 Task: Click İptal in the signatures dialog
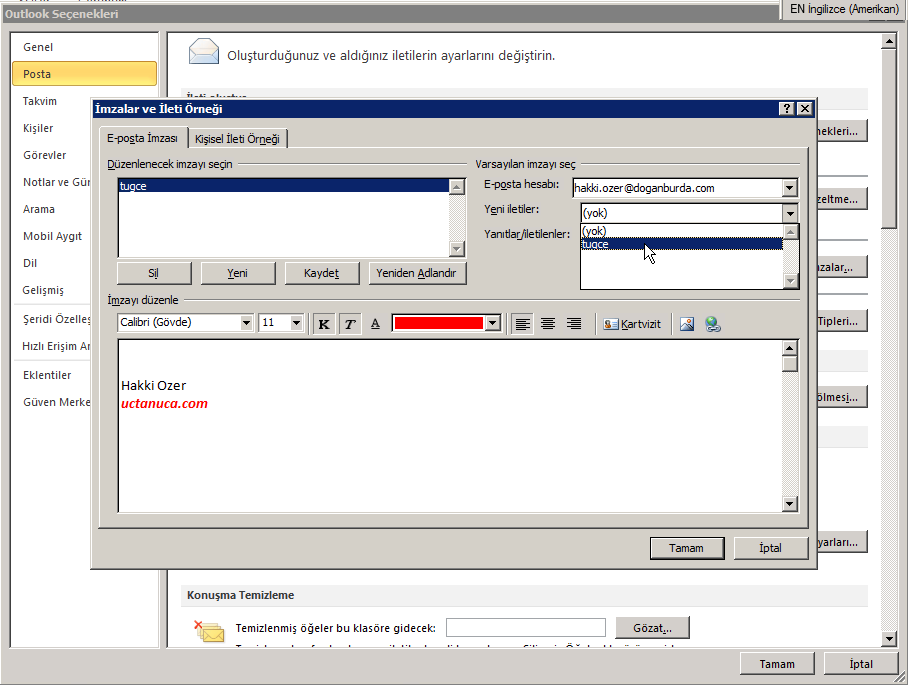tap(770, 548)
